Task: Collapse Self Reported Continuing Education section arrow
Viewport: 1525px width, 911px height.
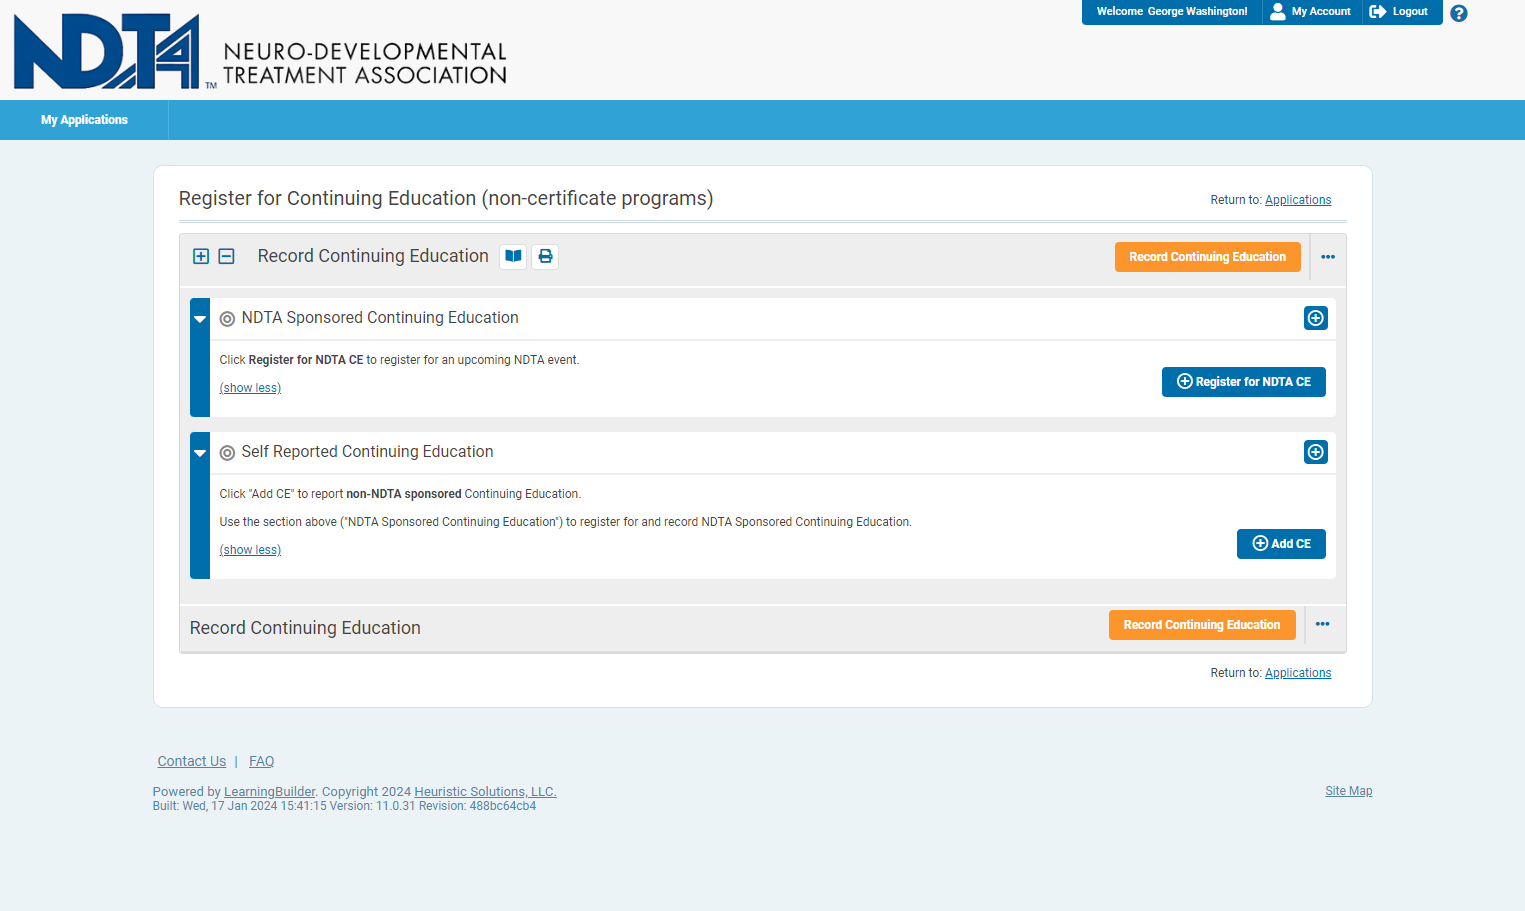Action: tap(200, 453)
